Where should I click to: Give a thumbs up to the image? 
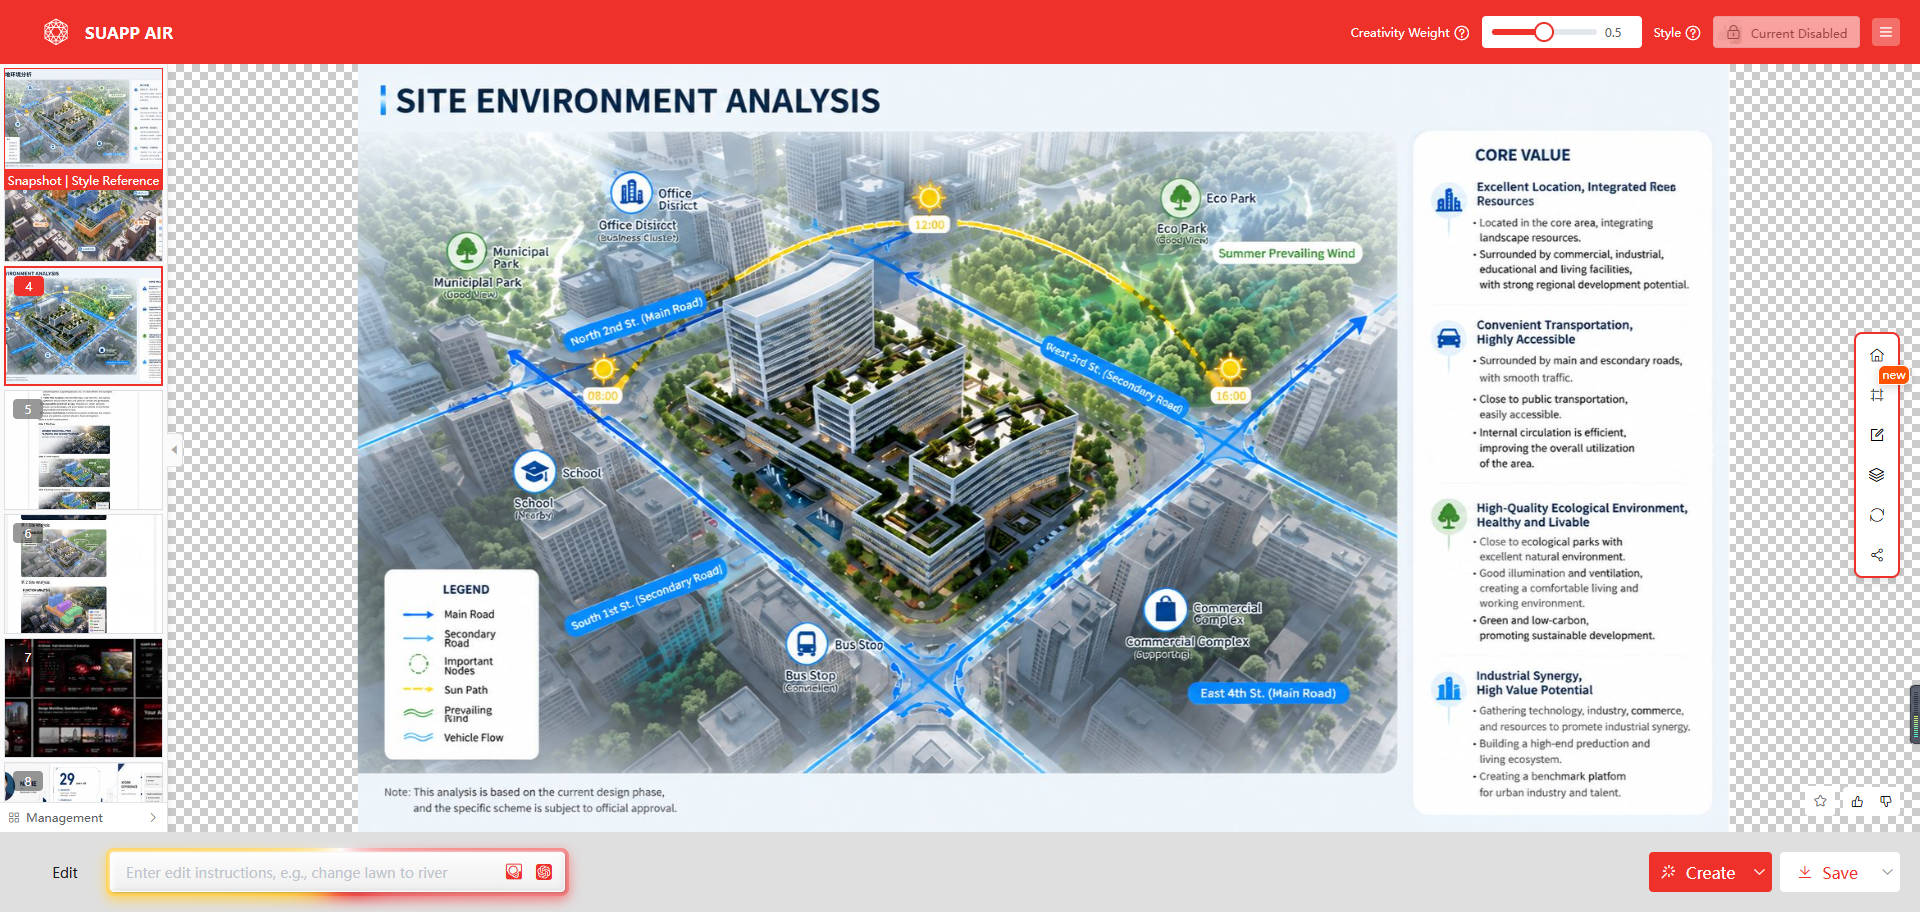pyautogui.click(x=1857, y=801)
